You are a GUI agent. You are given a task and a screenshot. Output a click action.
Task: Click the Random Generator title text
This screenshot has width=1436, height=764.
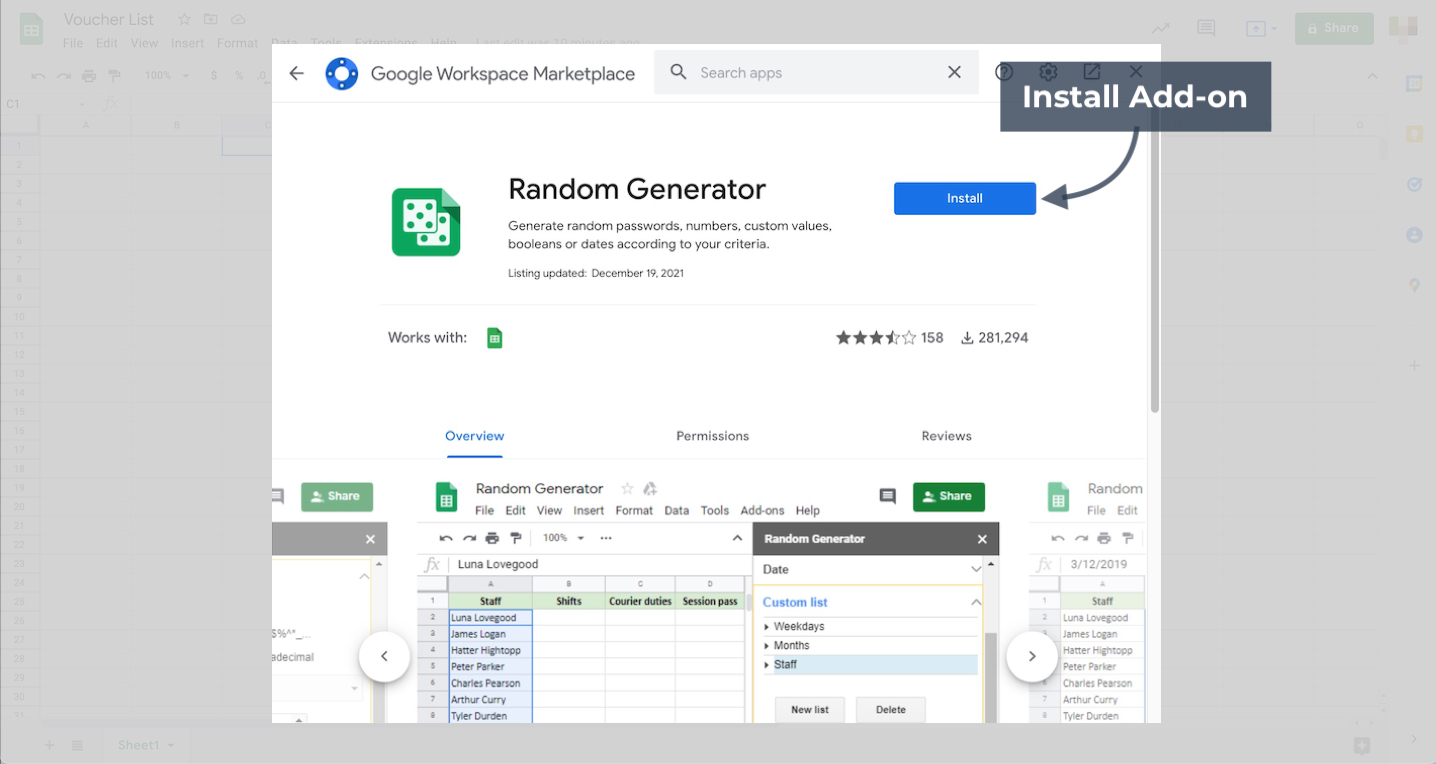click(x=637, y=189)
